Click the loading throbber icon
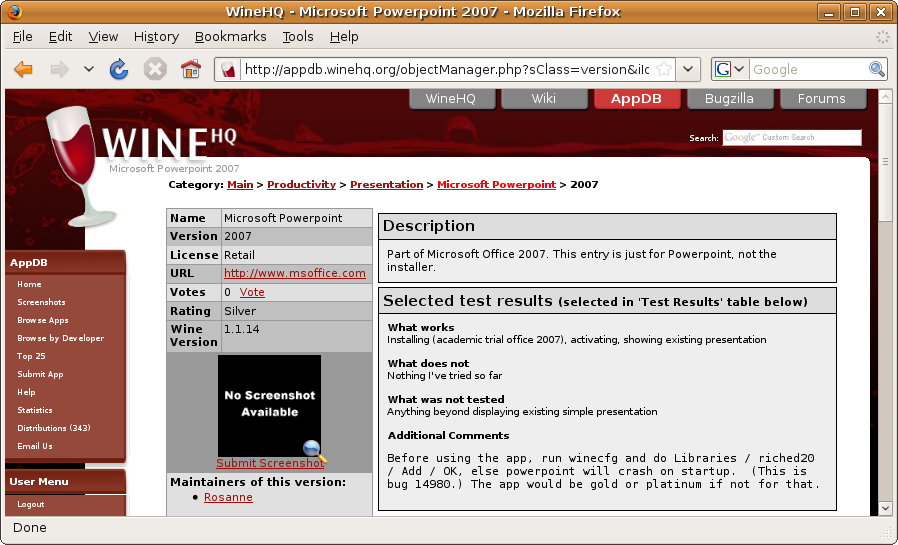This screenshot has width=898, height=545. pos(883,37)
